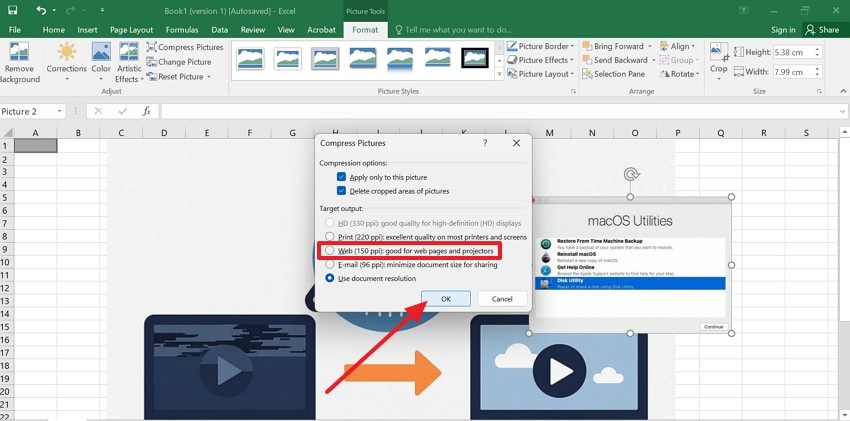Click the Sign in link
The height and width of the screenshot is (421, 850).
click(x=783, y=30)
